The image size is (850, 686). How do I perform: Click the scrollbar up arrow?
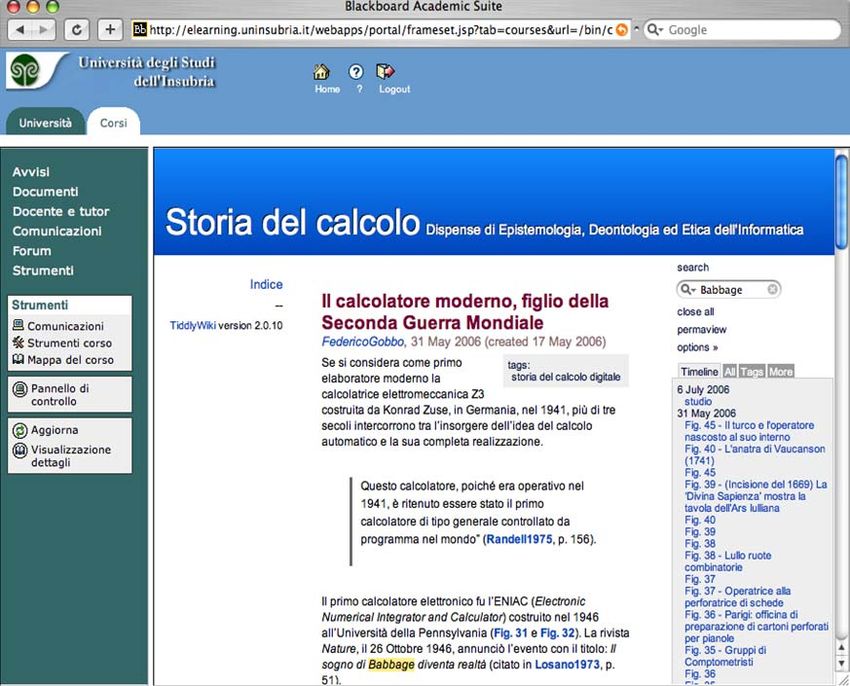click(x=841, y=646)
